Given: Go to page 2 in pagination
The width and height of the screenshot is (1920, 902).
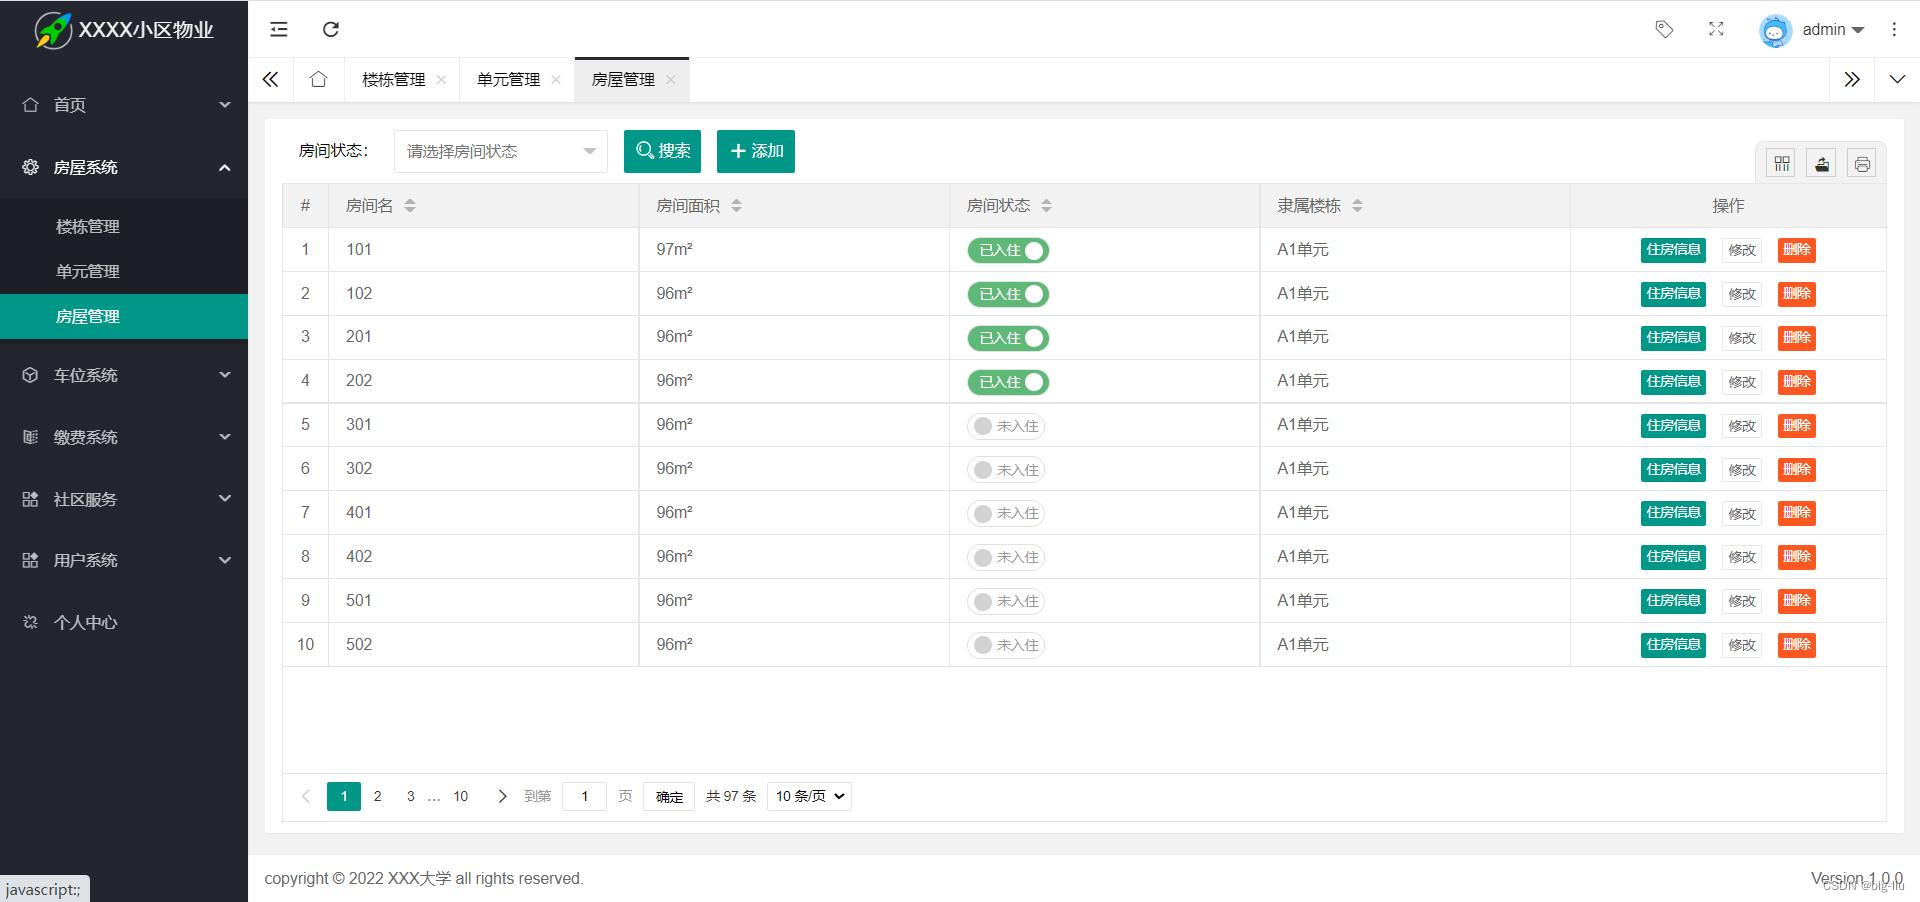Looking at the screenshot, I should point(377,796).
